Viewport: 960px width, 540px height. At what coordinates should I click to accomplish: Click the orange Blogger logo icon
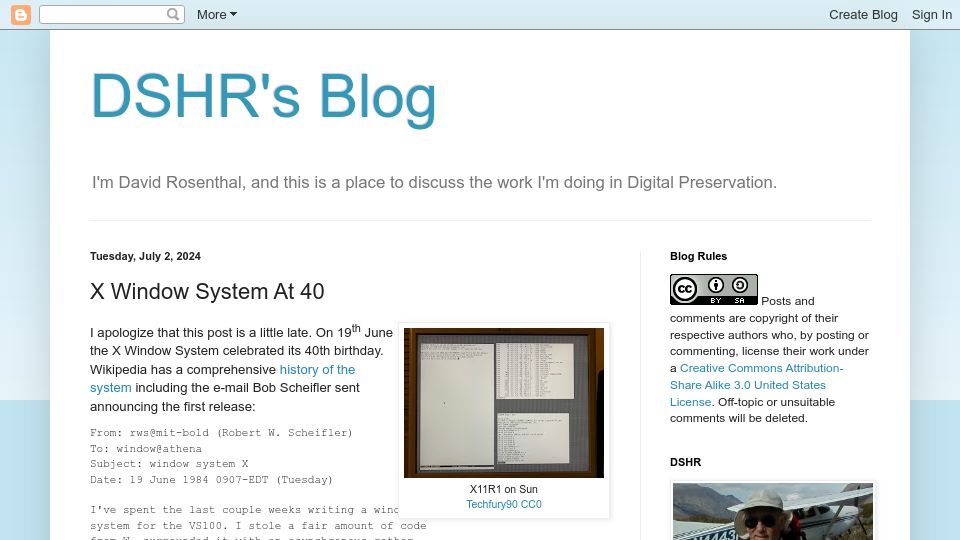[21, 15]
